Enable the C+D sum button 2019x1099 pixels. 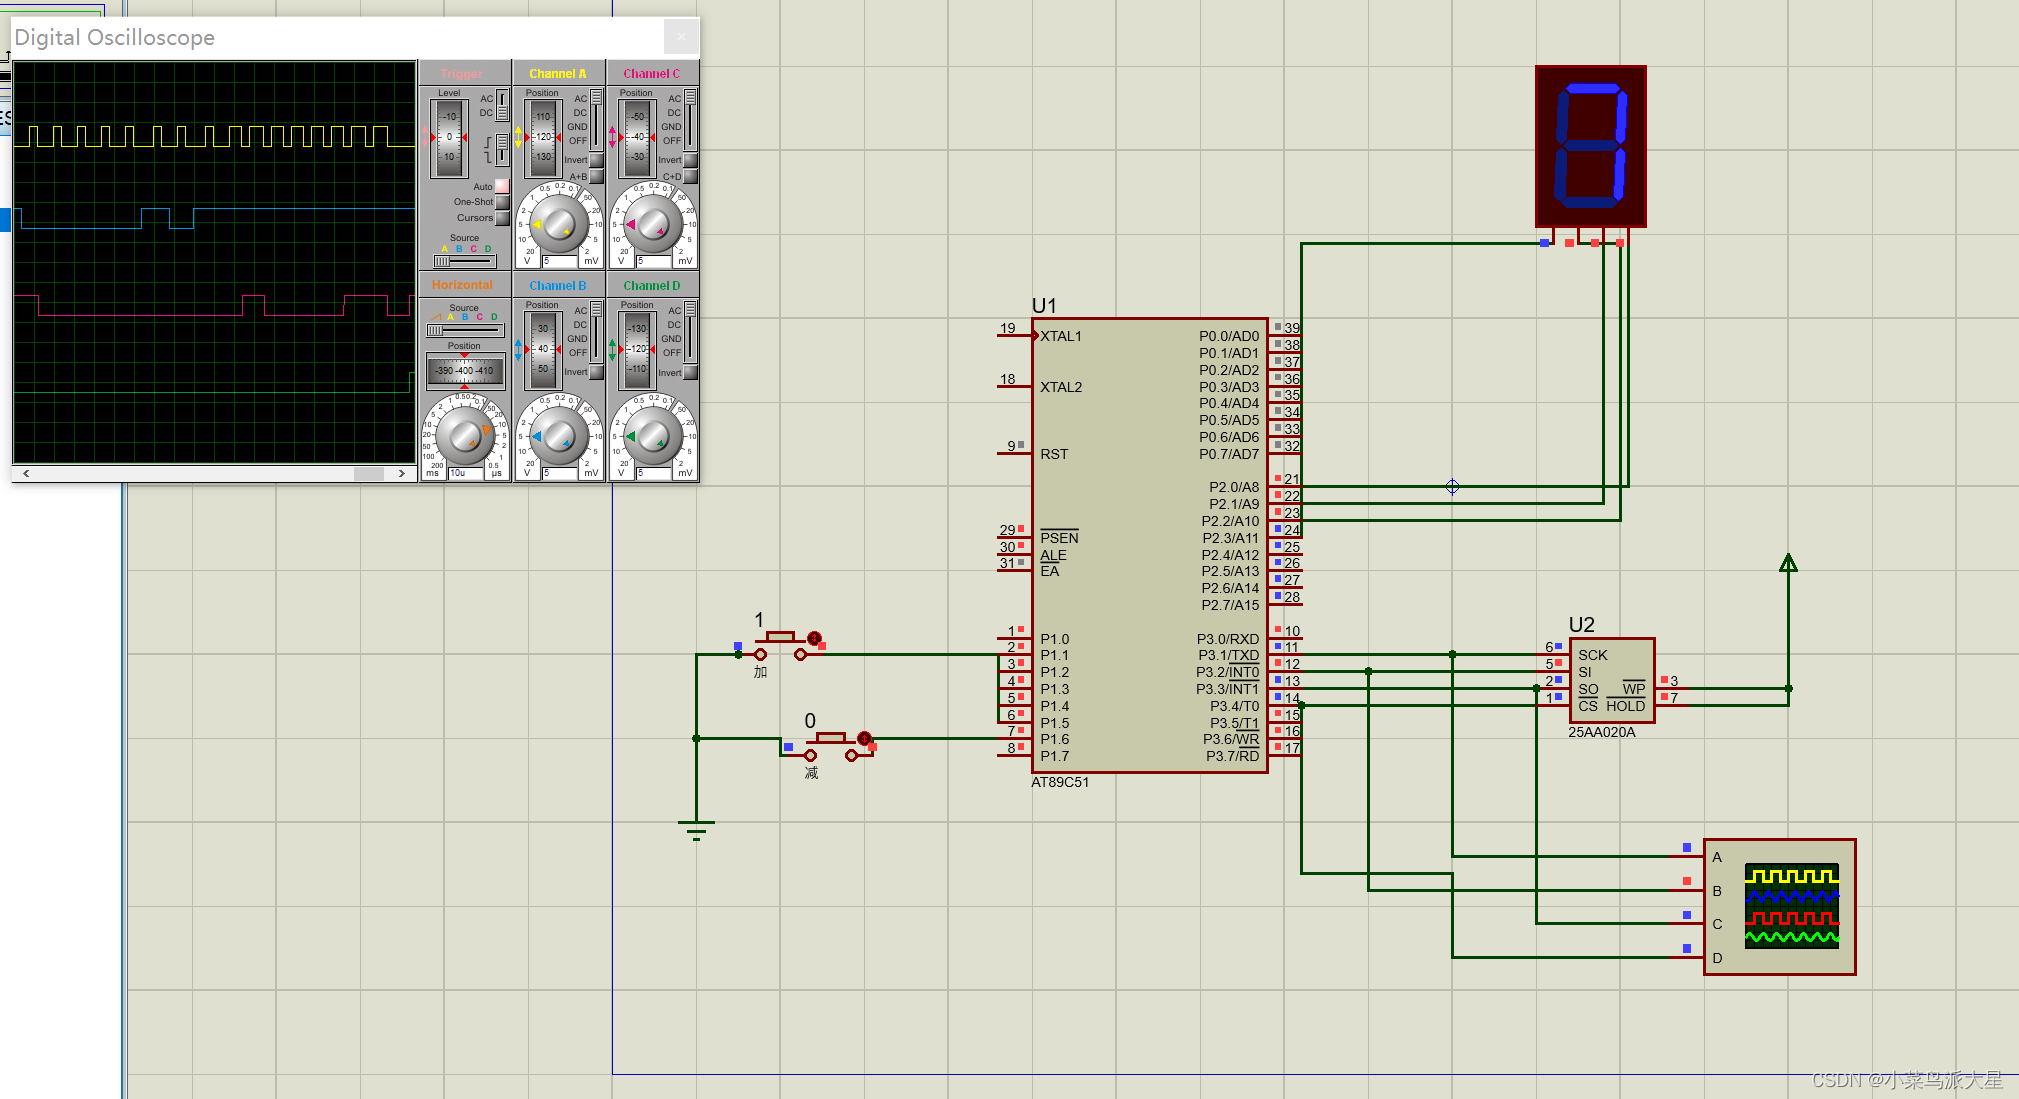tap(690, 177)
